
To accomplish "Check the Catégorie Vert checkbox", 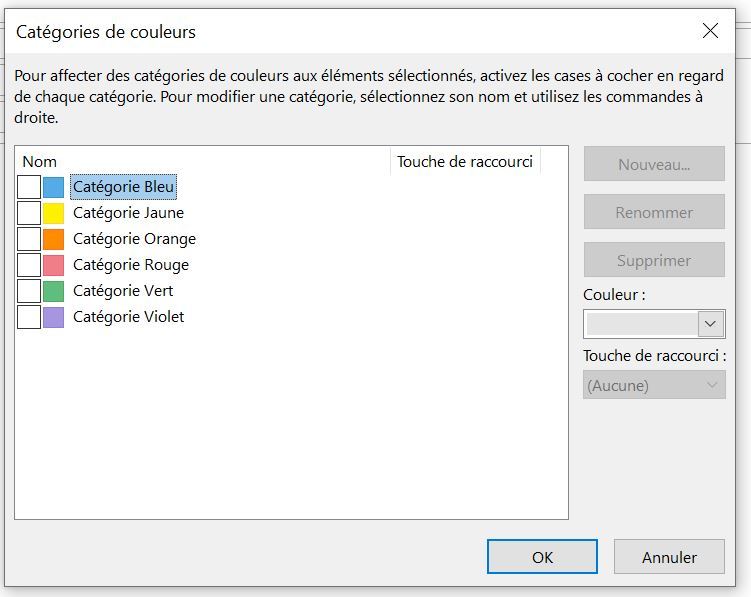I will pos(29,291).
